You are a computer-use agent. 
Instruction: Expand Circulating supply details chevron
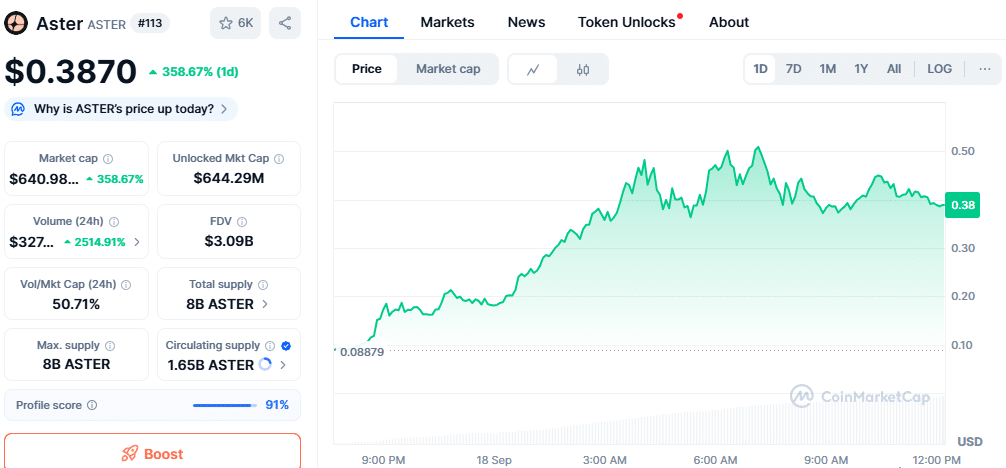(x=283, y=365)
